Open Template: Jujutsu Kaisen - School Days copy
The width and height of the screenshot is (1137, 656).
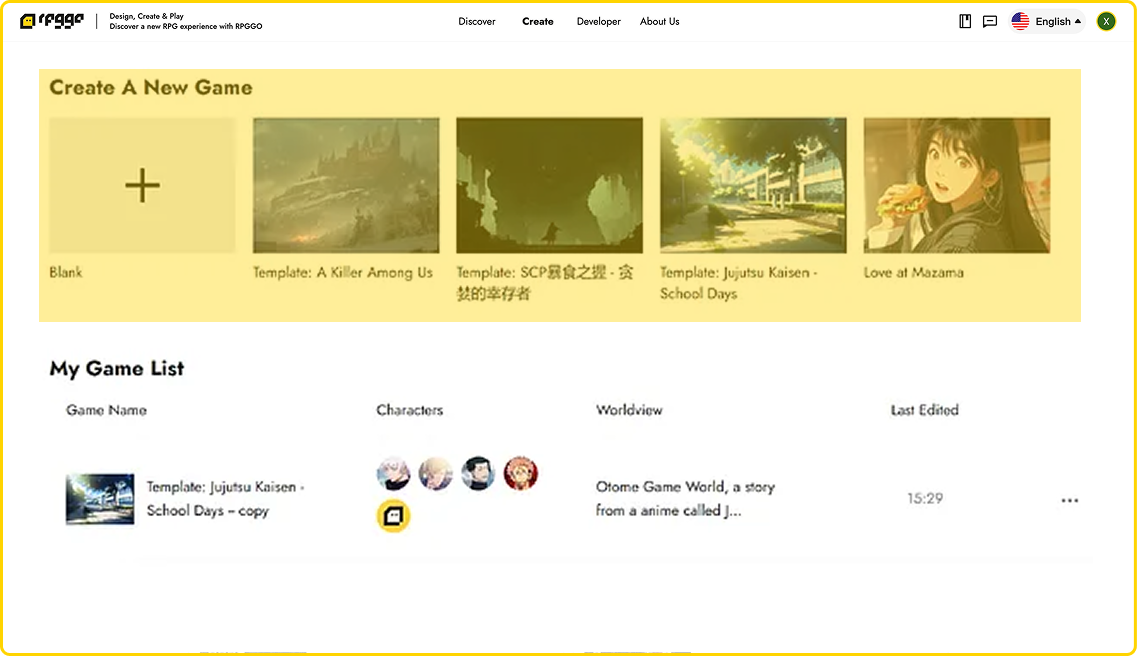[x=225, y=499]
